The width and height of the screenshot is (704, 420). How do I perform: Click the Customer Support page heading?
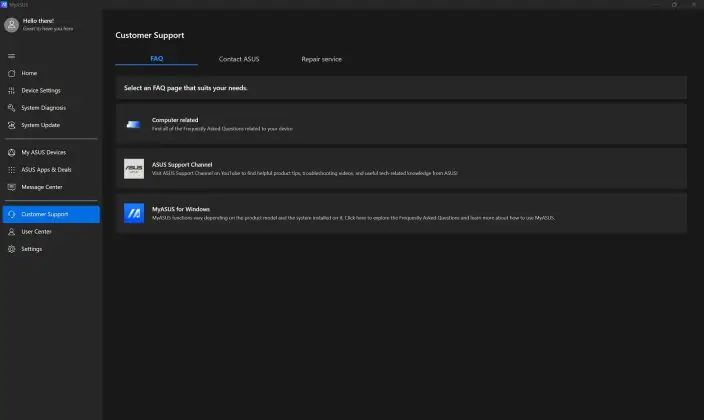coord(150,35)
